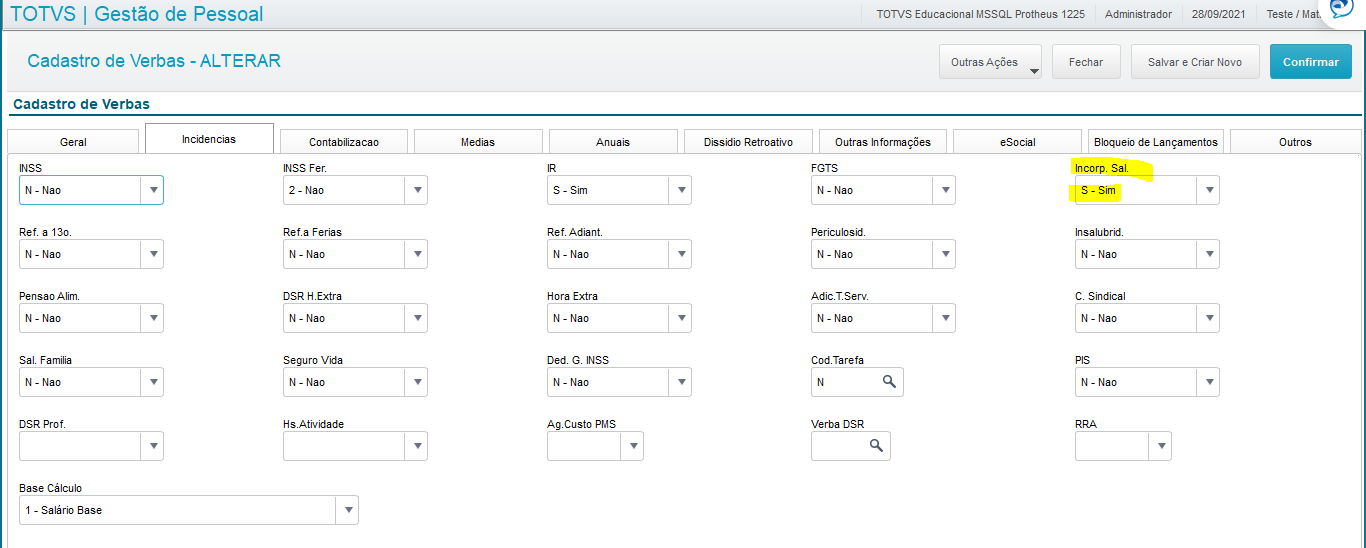The height and width of the screenshot is (548, 1366).
Task: Click Salvar e Criar Novo
Action: tap(1195, 62)
